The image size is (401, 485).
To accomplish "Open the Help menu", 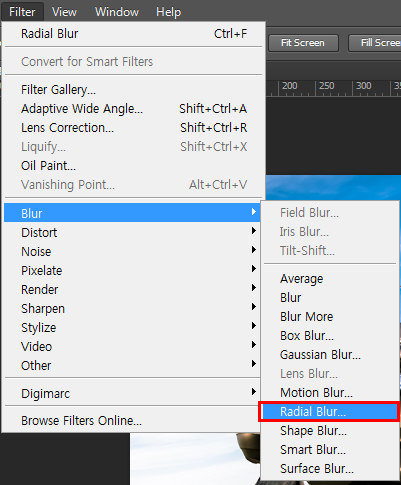I will [168, 12].
